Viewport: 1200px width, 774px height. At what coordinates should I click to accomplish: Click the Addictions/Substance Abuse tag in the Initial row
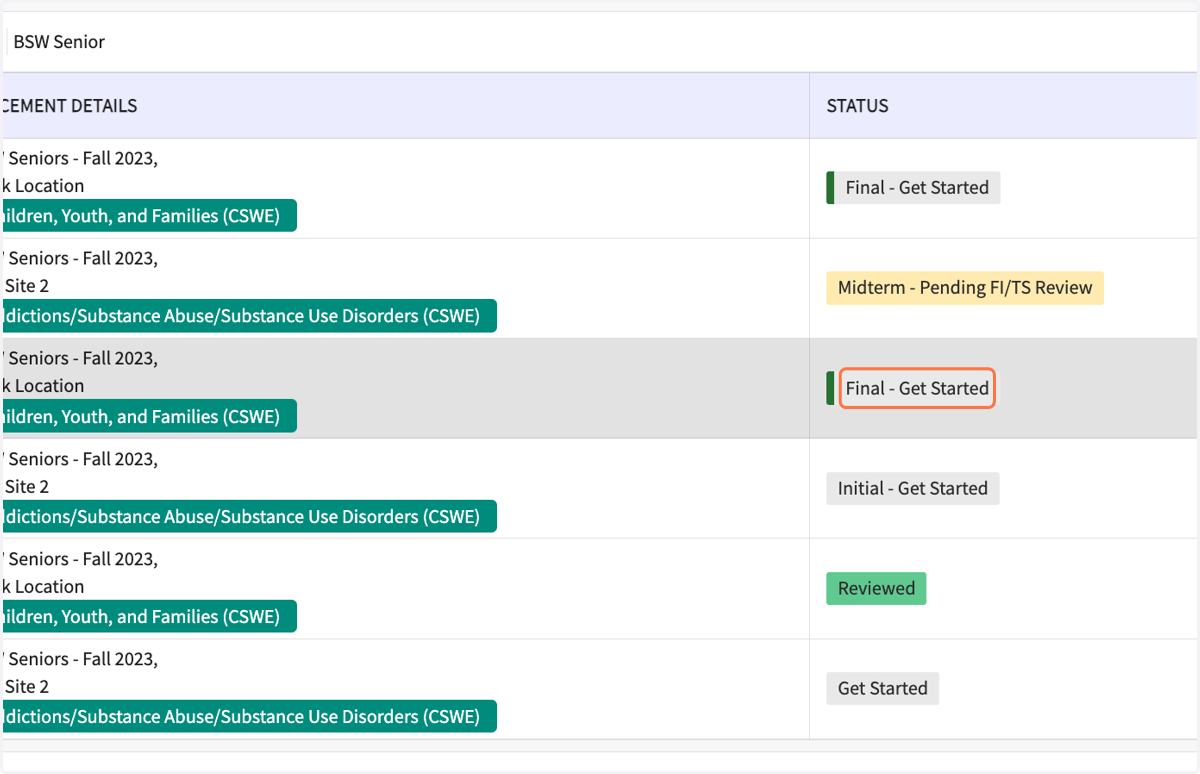(x=248, y=517)
